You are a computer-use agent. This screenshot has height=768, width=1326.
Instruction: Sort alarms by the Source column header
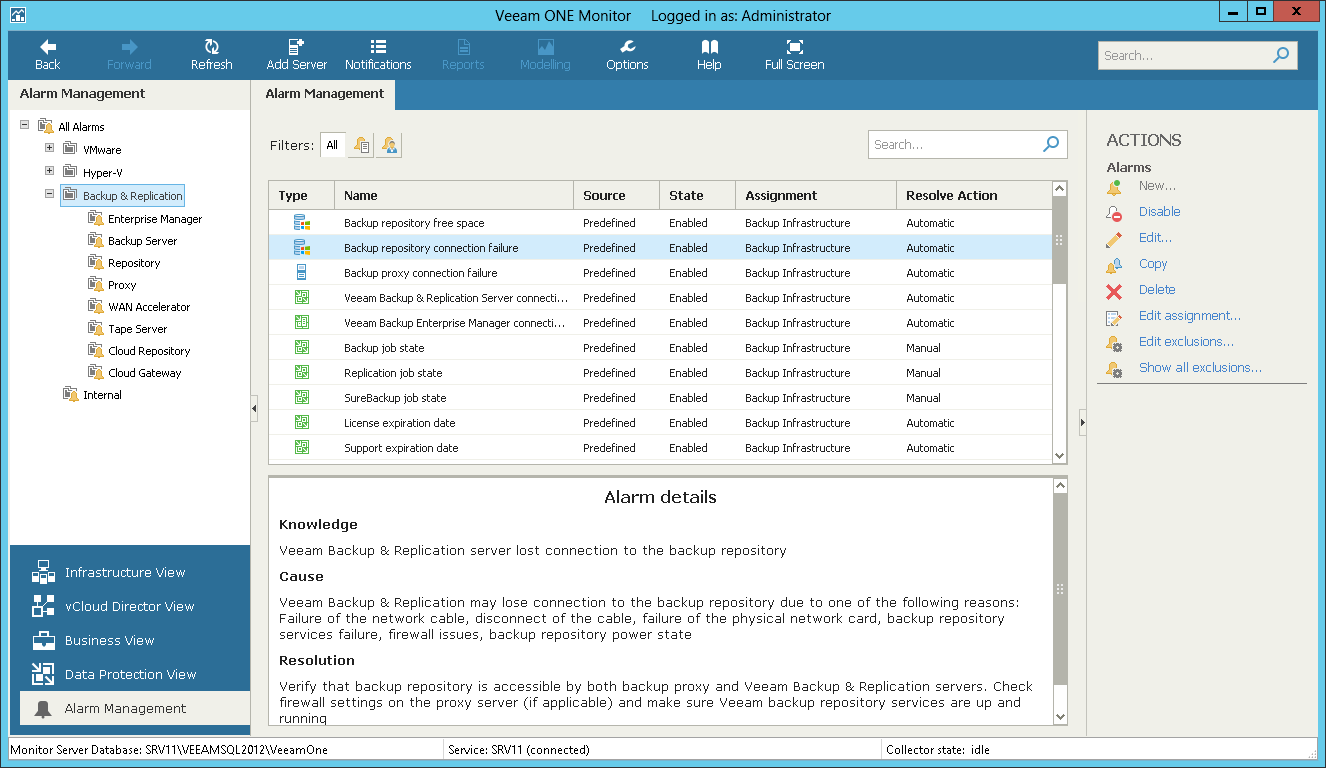pyautogui.click(x=616, y=196)
